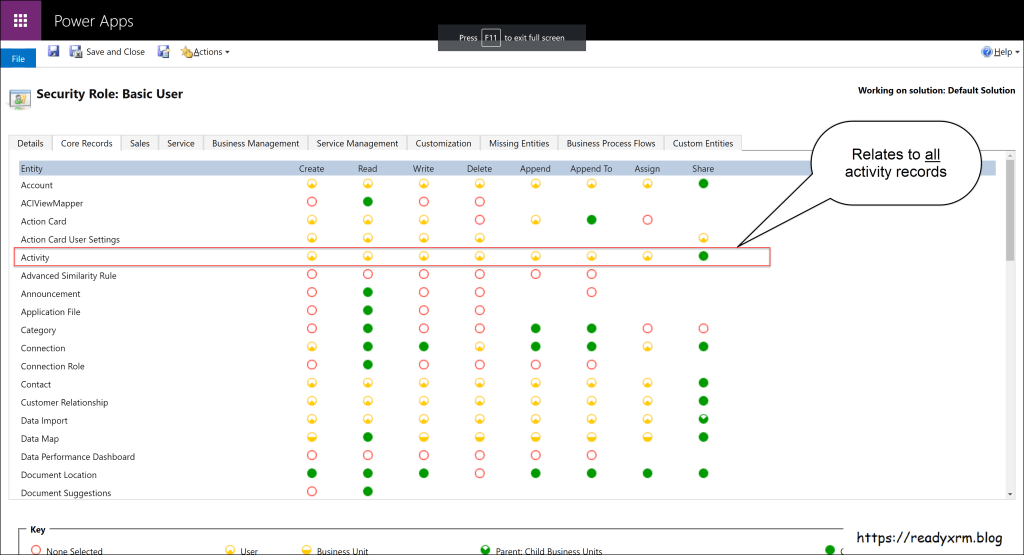Switch to the Business Management tab
This screenshot has width=1024, height=555.
[255, 143]
